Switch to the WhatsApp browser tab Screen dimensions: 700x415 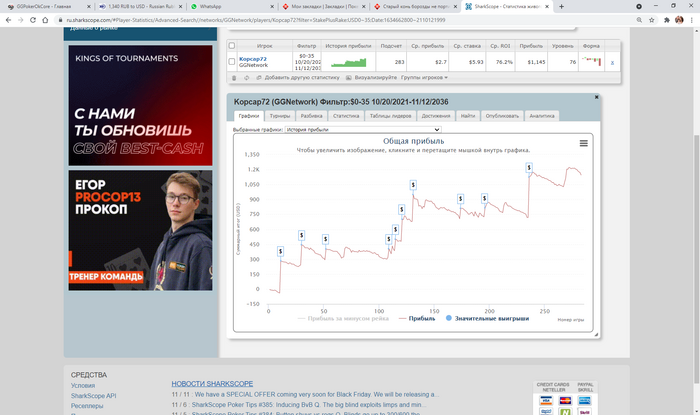click(230, 7)
